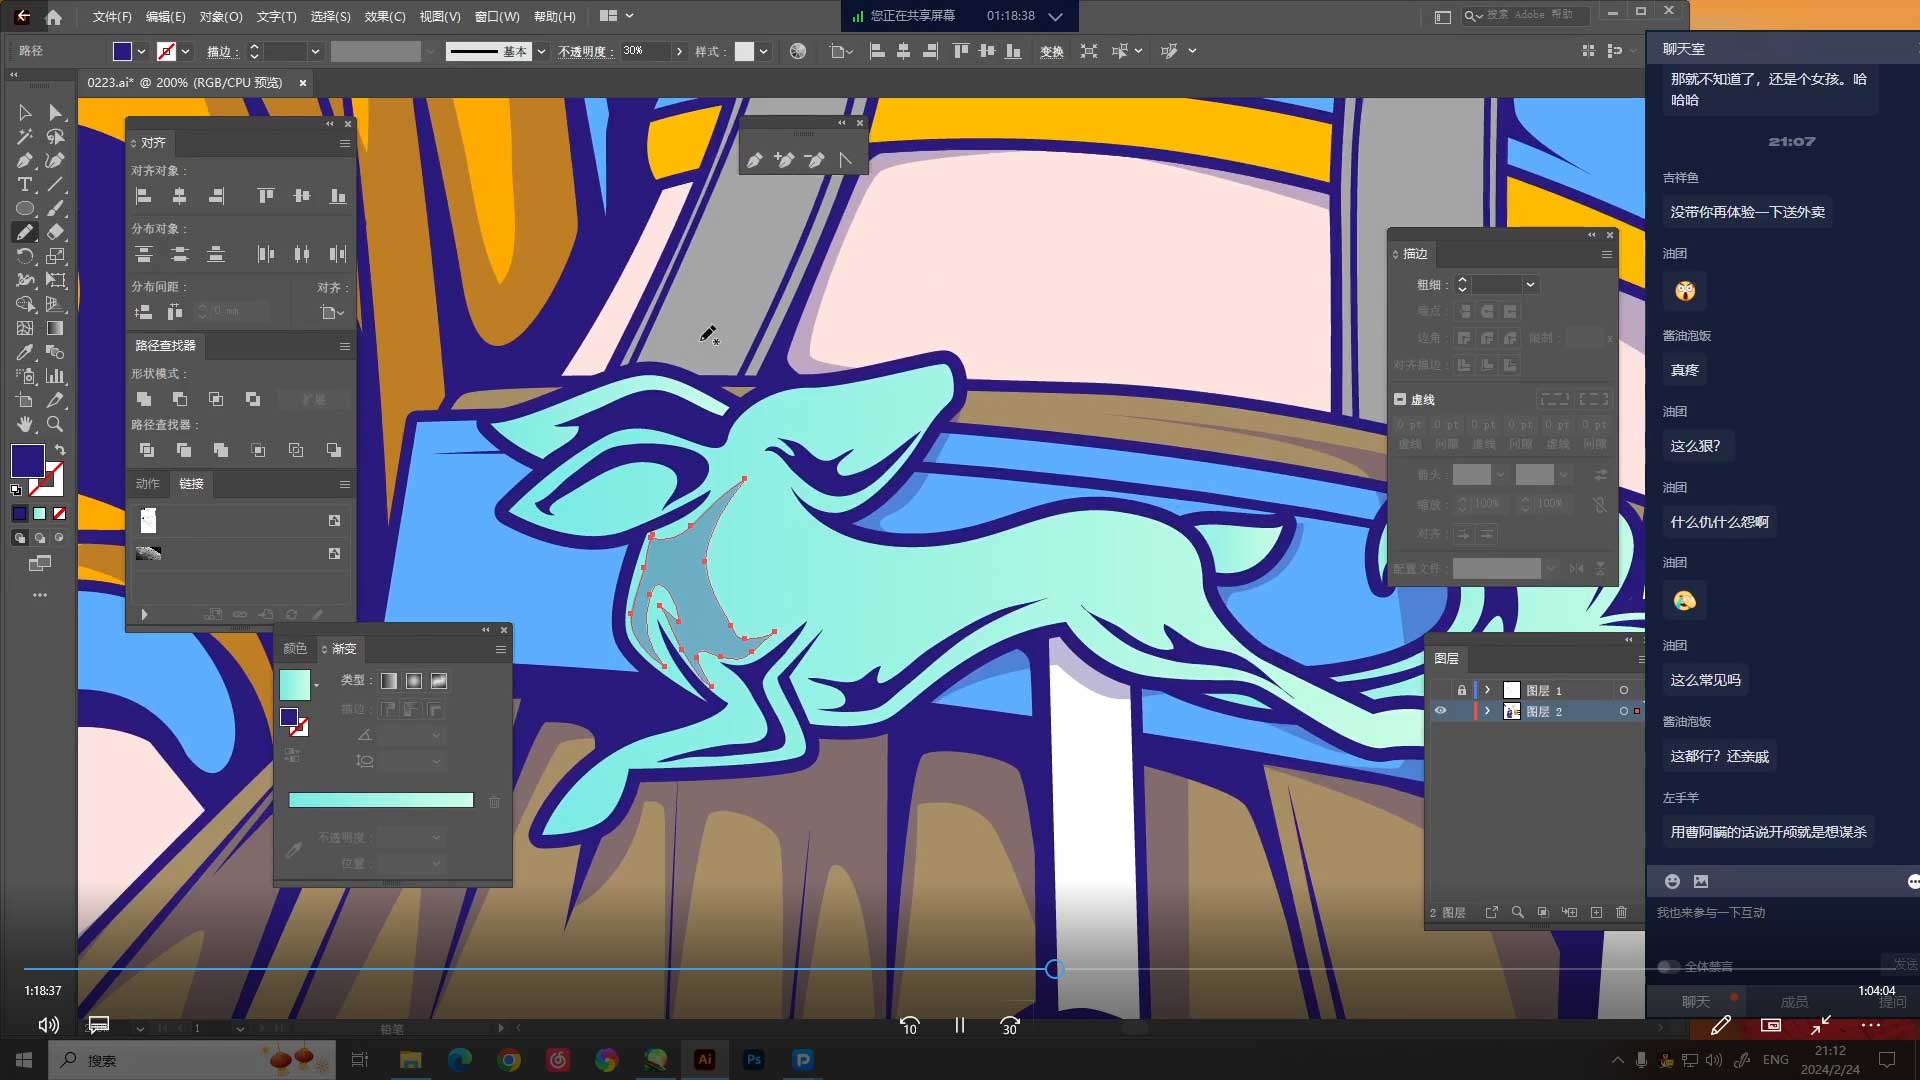Image resolution: width=1920 pixels, height=1080 pixels.
Task: Click the Transform (变换) button
Action: 1051,52
